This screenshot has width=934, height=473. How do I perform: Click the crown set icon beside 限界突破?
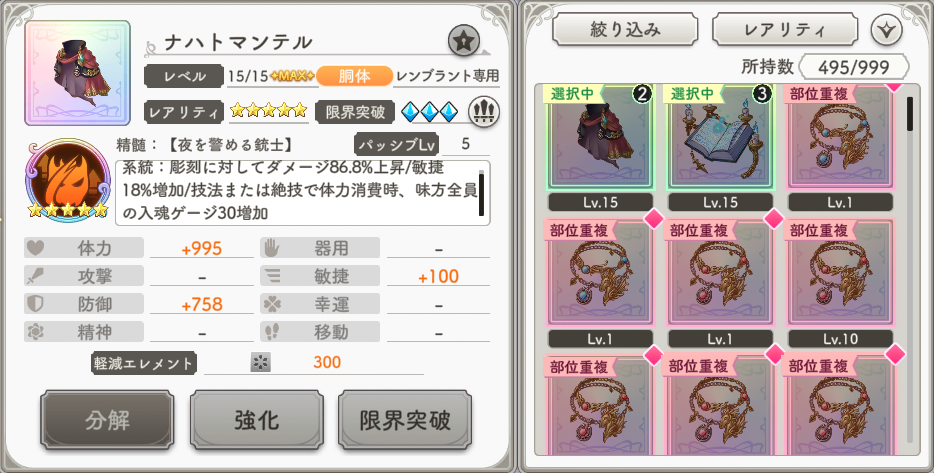[484, 111]
